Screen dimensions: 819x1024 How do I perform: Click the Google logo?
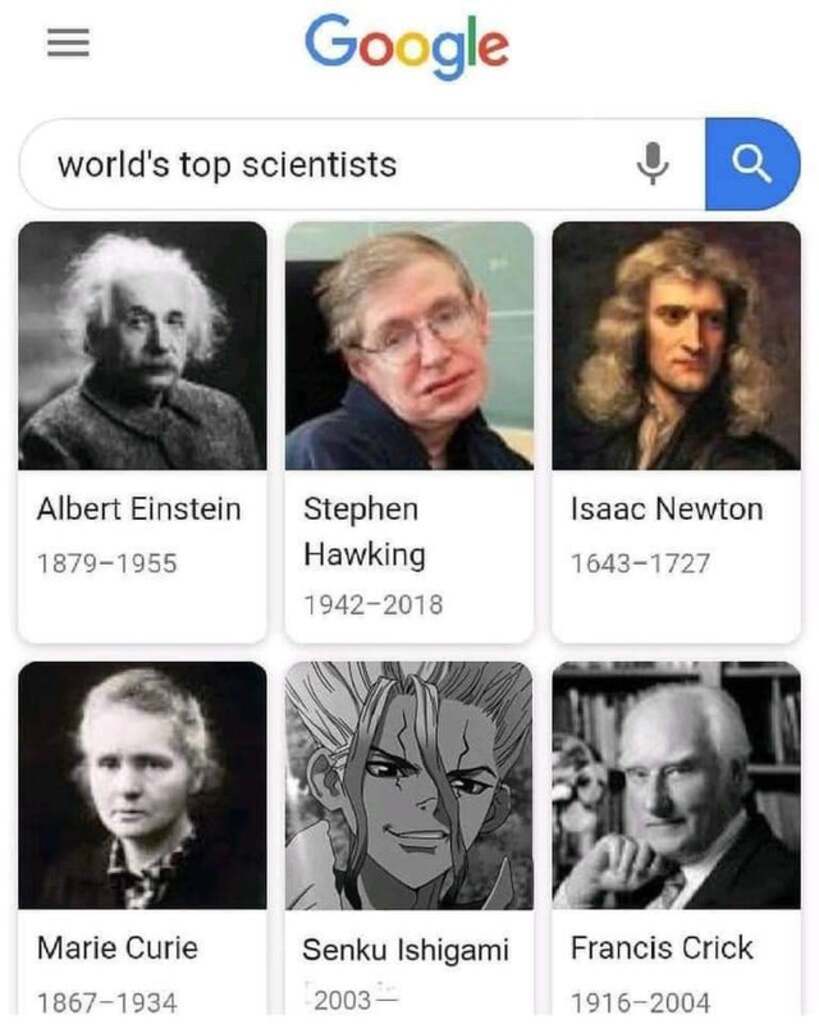pos(406,46)
